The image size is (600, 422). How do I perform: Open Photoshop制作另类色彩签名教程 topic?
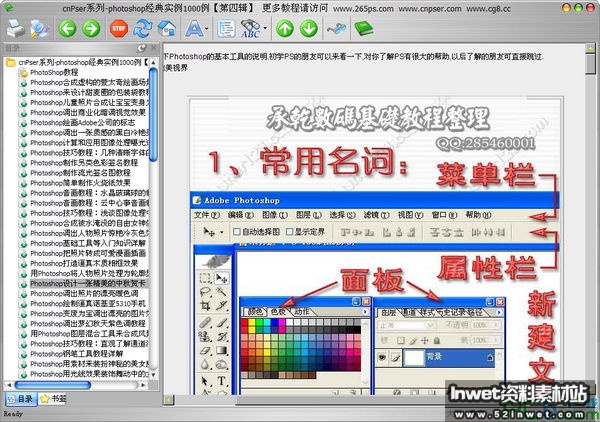pos(84,163)
